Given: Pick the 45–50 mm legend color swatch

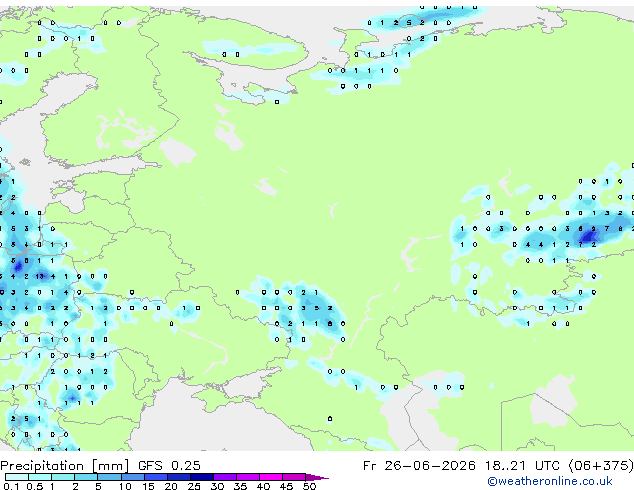Looking at the screenshot, I should coord(294,477).
